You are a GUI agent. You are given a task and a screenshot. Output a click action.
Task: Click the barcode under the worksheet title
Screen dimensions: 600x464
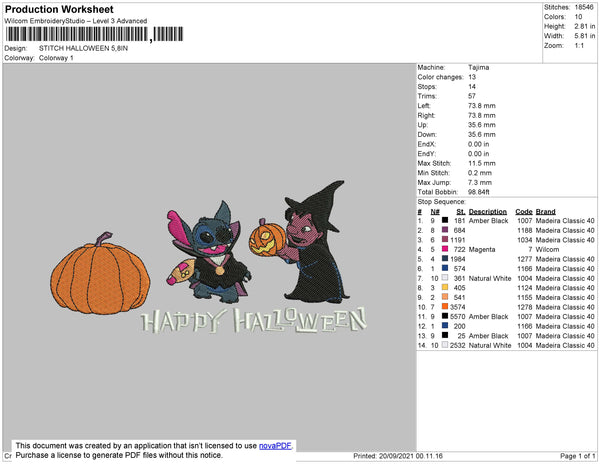95,34
